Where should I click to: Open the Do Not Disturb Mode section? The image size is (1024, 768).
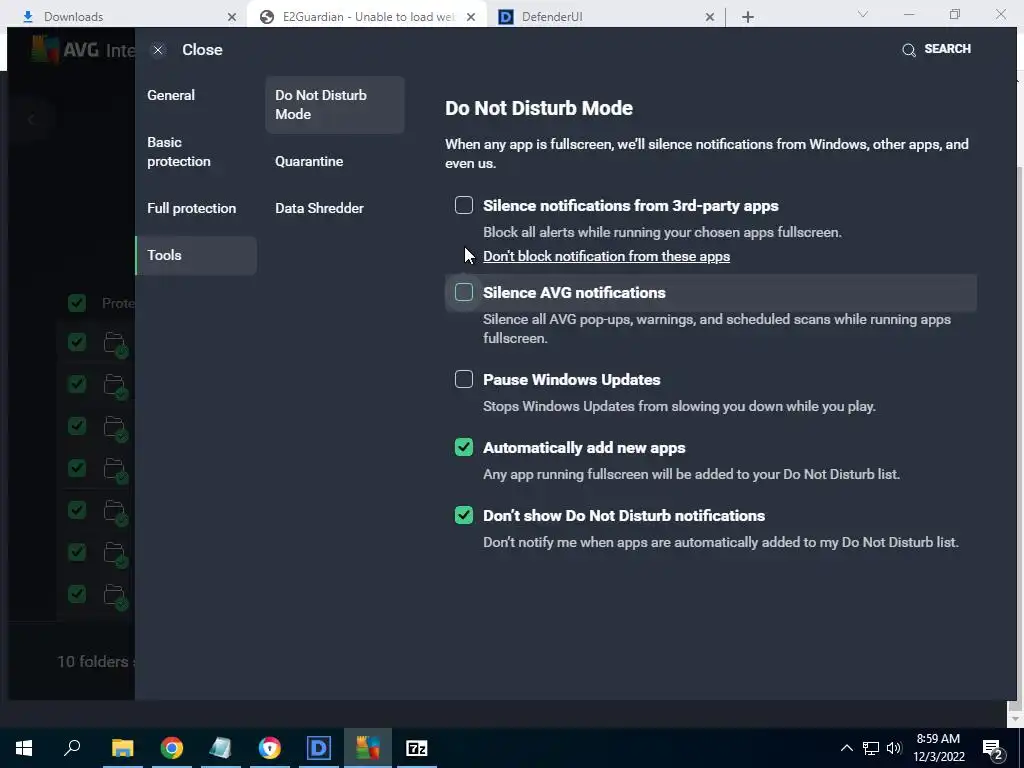tap(335, 104)
